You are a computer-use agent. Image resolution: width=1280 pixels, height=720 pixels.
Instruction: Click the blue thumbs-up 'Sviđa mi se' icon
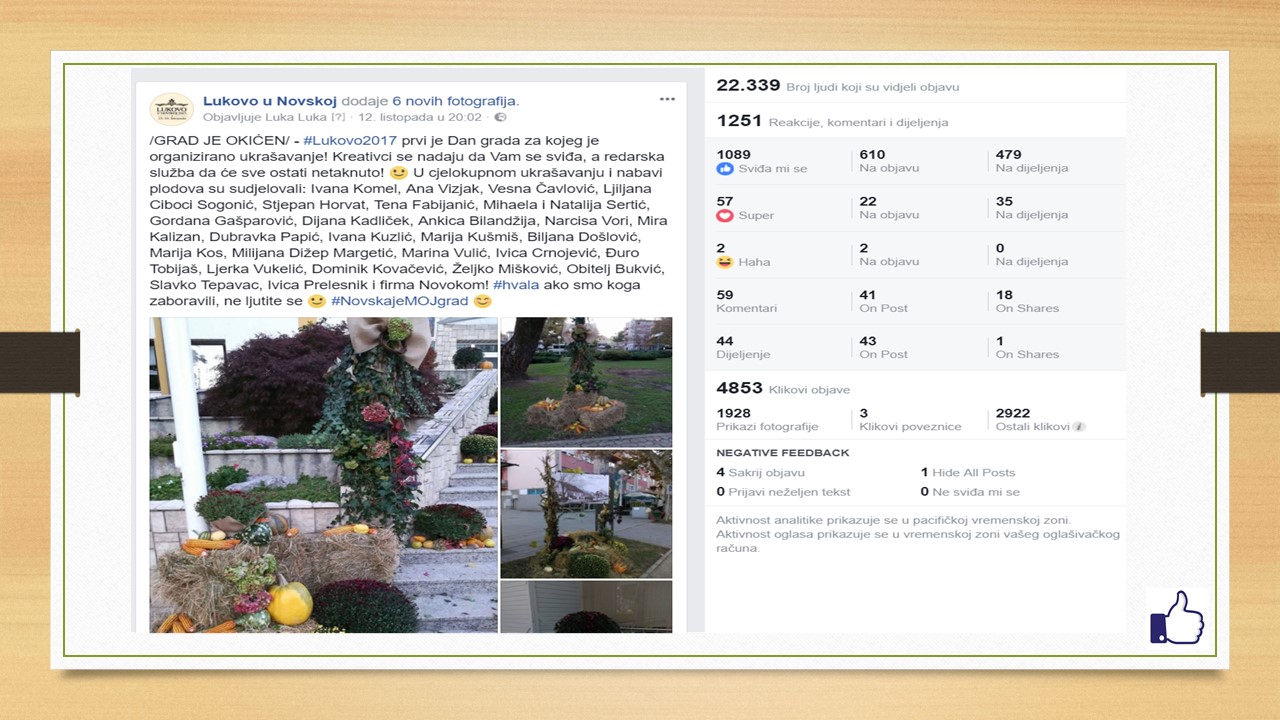click(725, 168)
